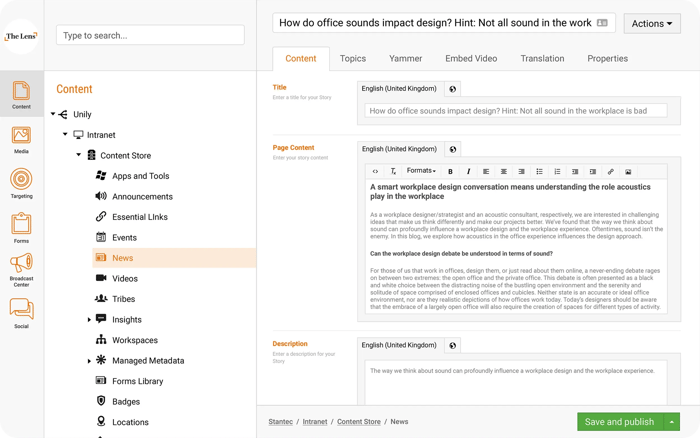Open source code view in editor

(375, 171)
